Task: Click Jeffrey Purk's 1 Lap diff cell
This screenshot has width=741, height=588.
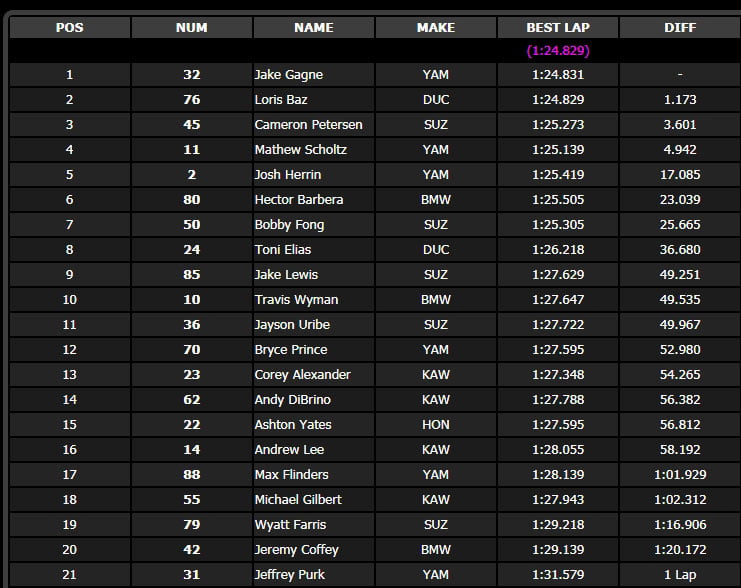Action: click(680, 575)
